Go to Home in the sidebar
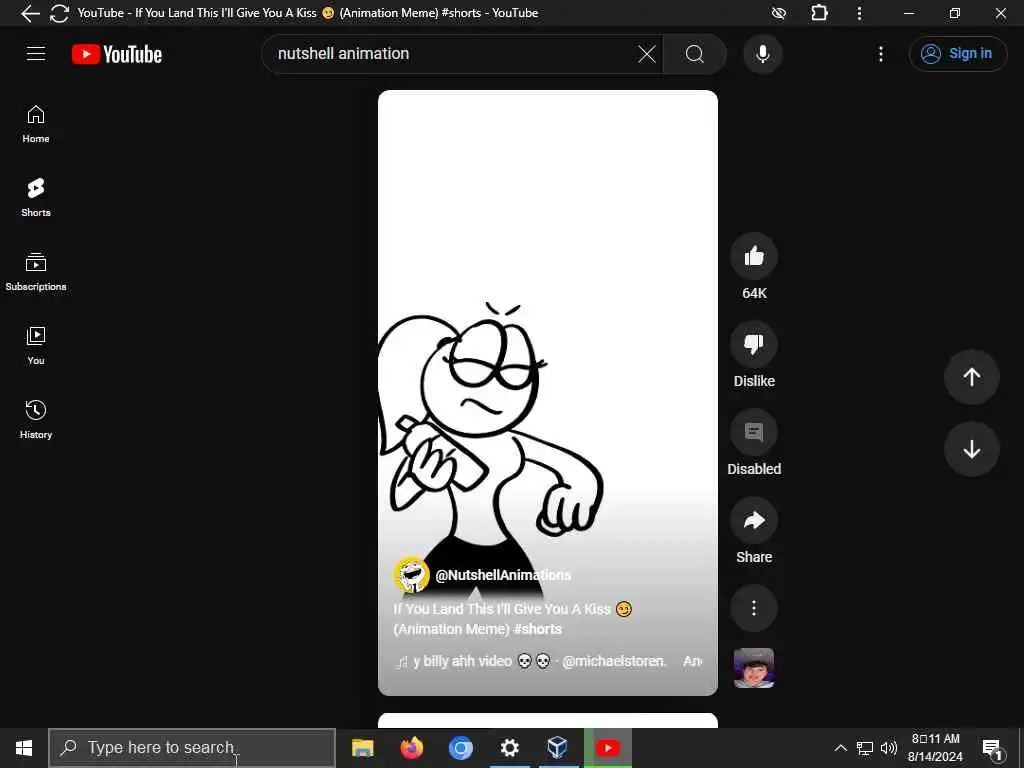Image resolution: width=1024 pixels, height=768 pixels. click(x=36, y=124)
